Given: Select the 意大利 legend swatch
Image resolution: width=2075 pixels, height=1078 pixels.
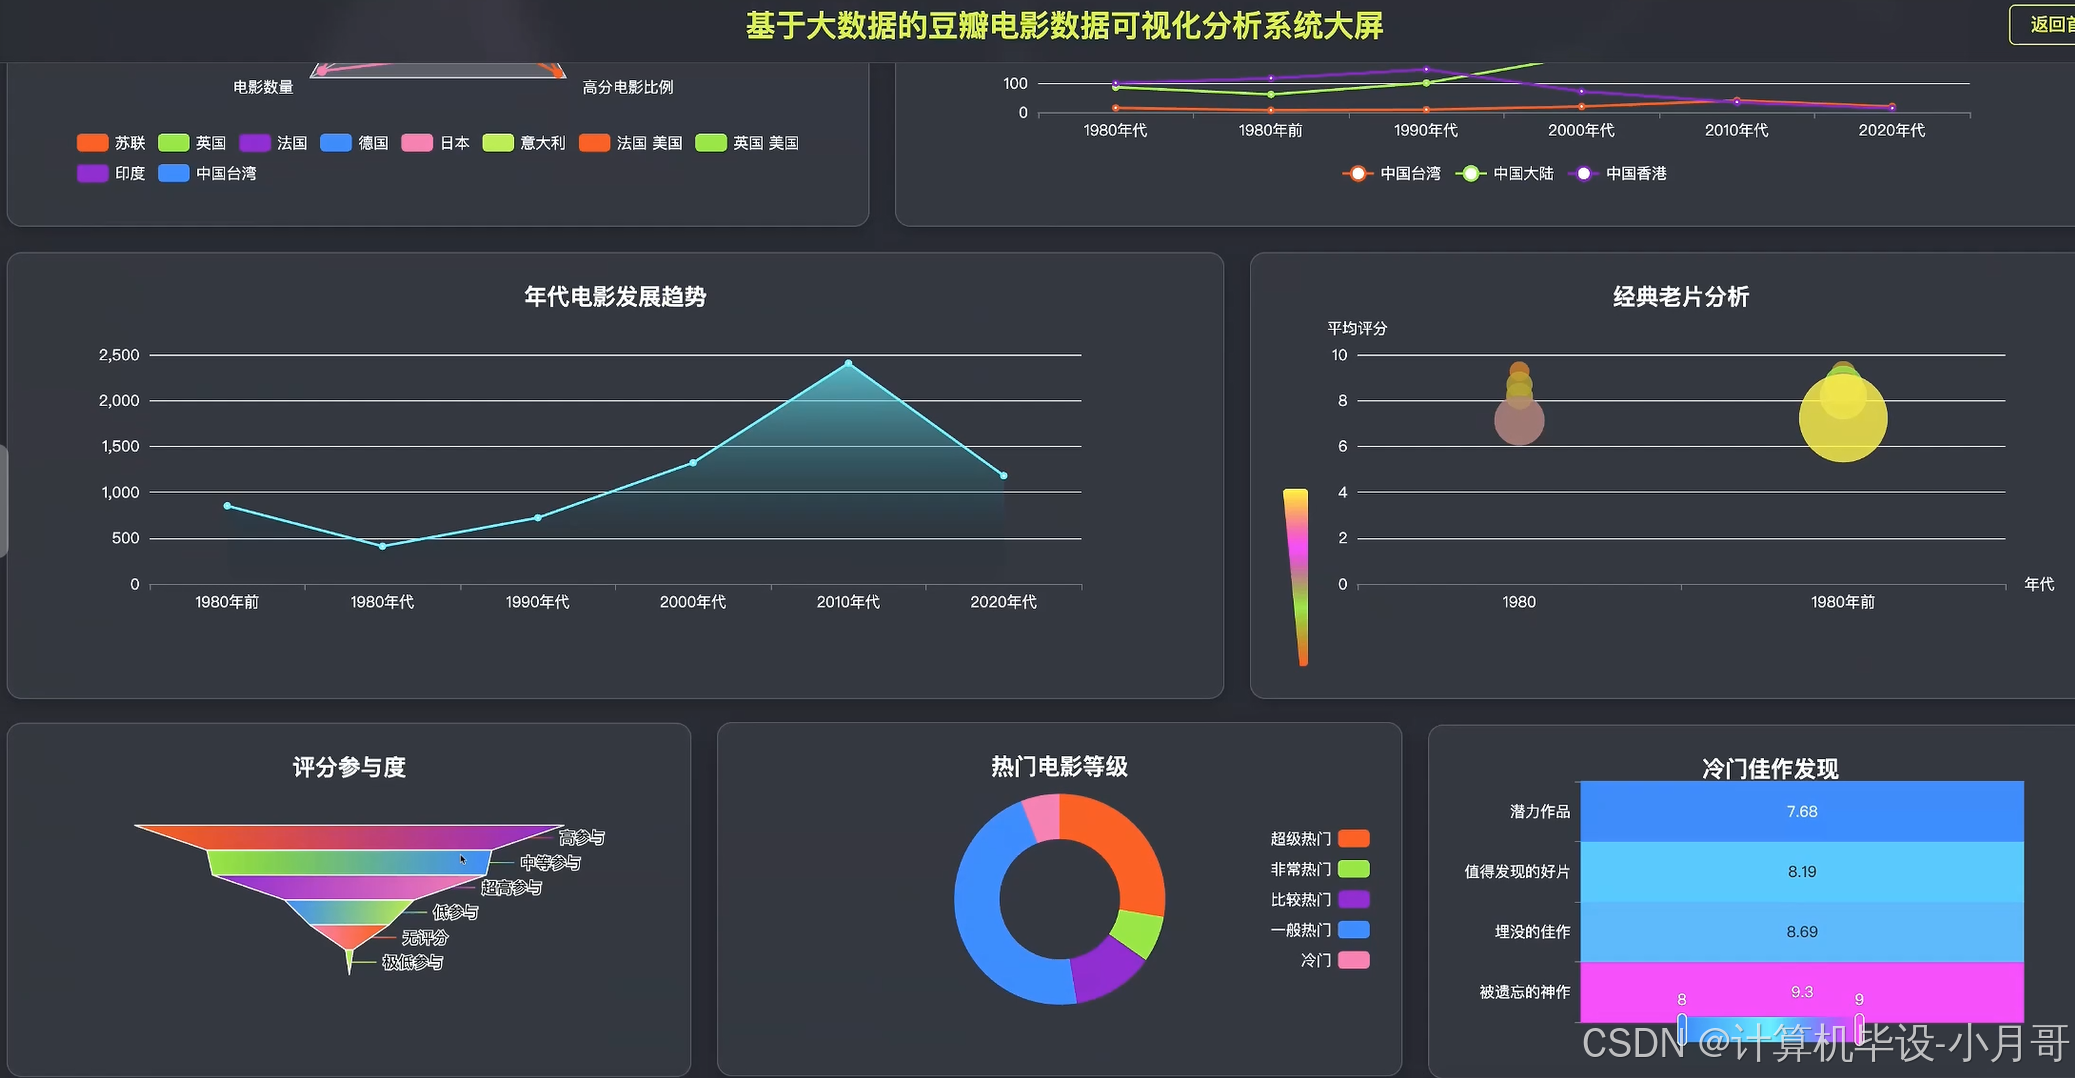Looking at the screenshot, I should click(500, 142).
